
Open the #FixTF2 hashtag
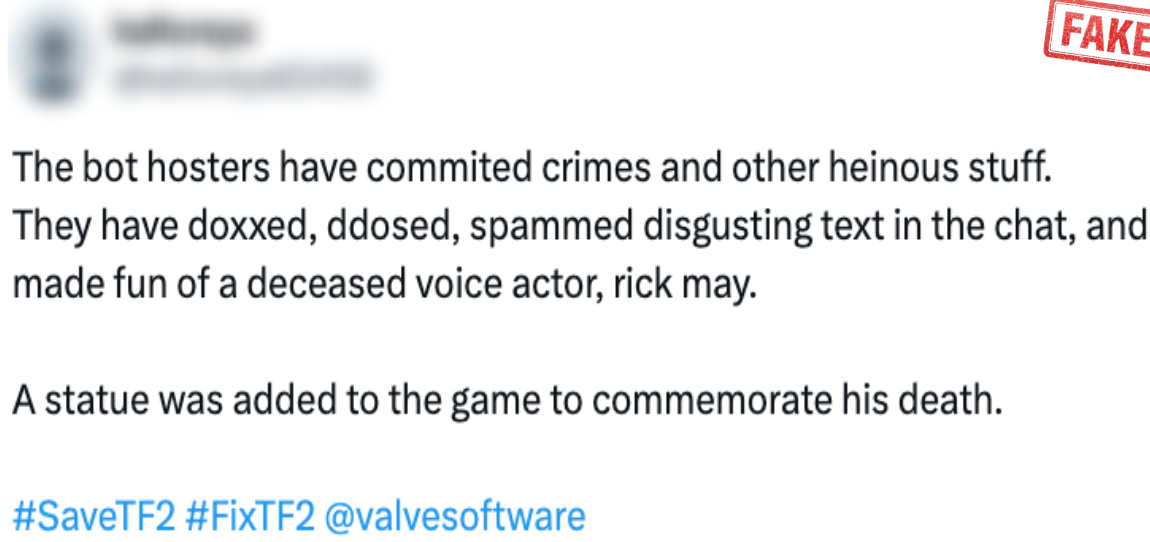pos(251,516)
